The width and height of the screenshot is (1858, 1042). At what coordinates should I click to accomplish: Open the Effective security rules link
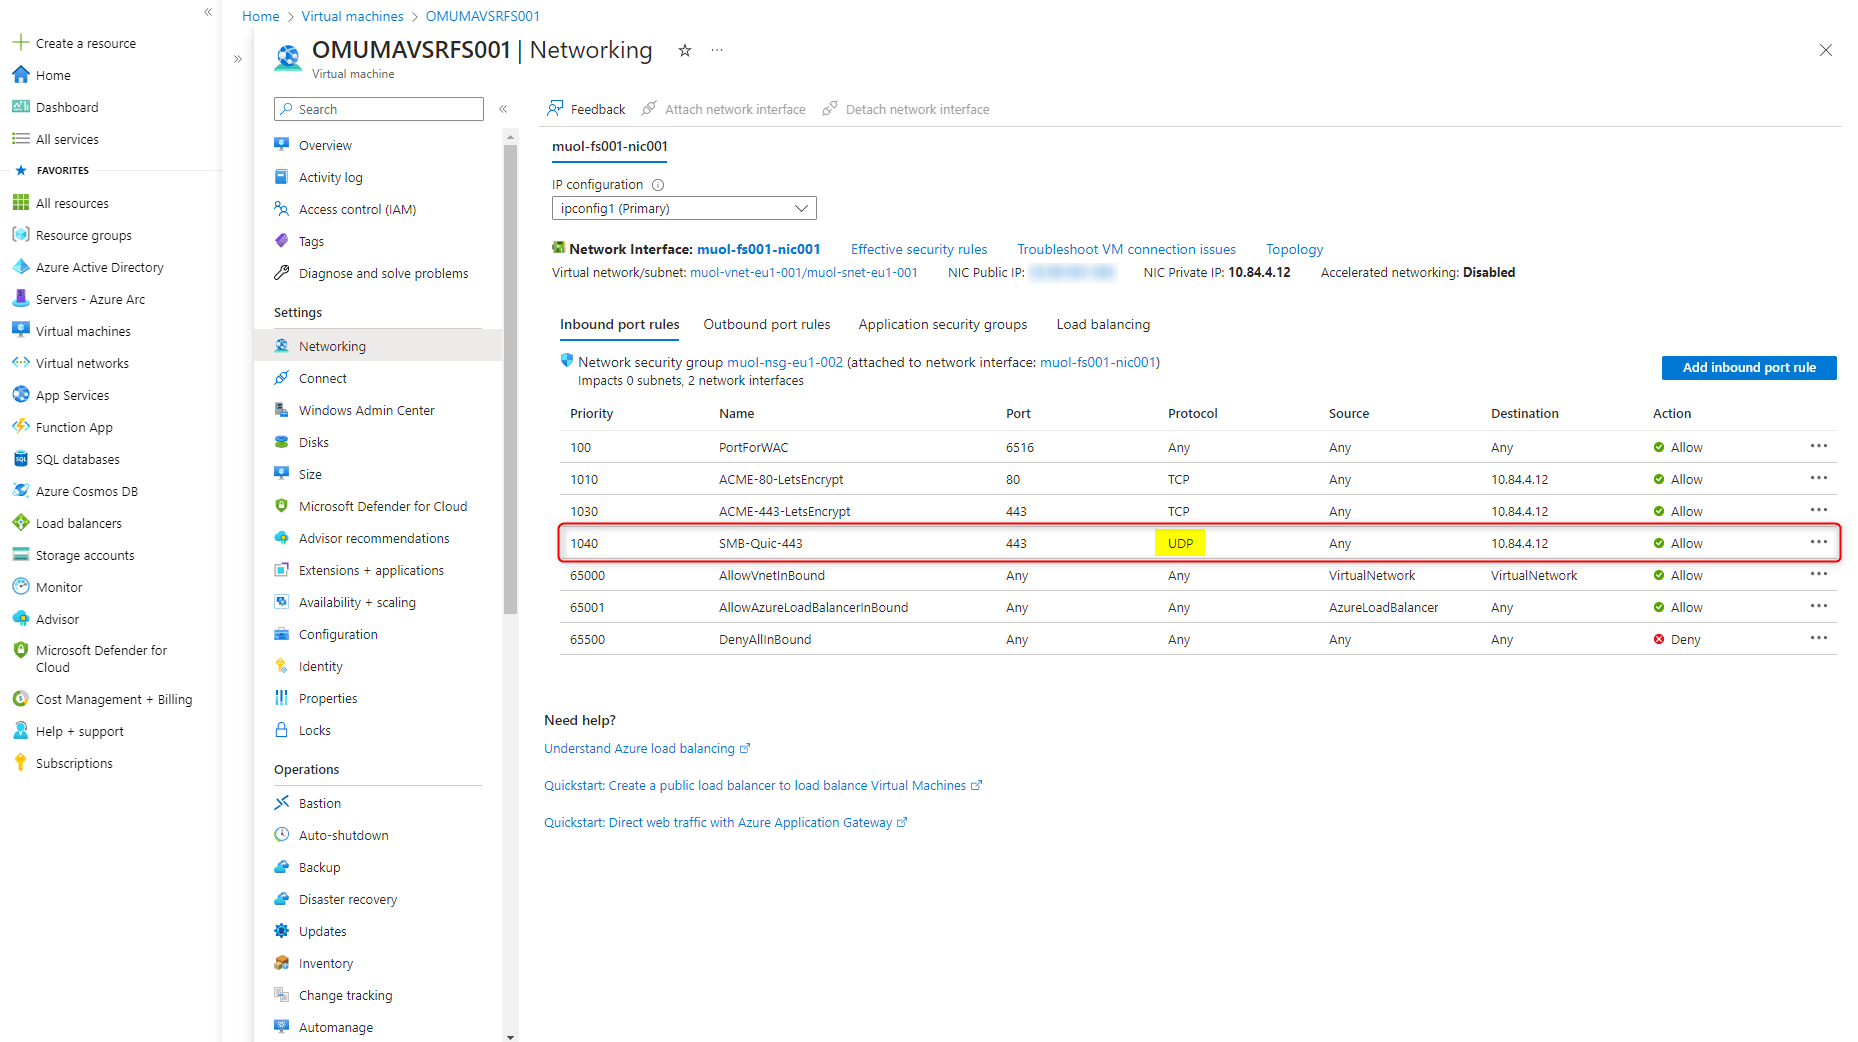tap(918, 249)
